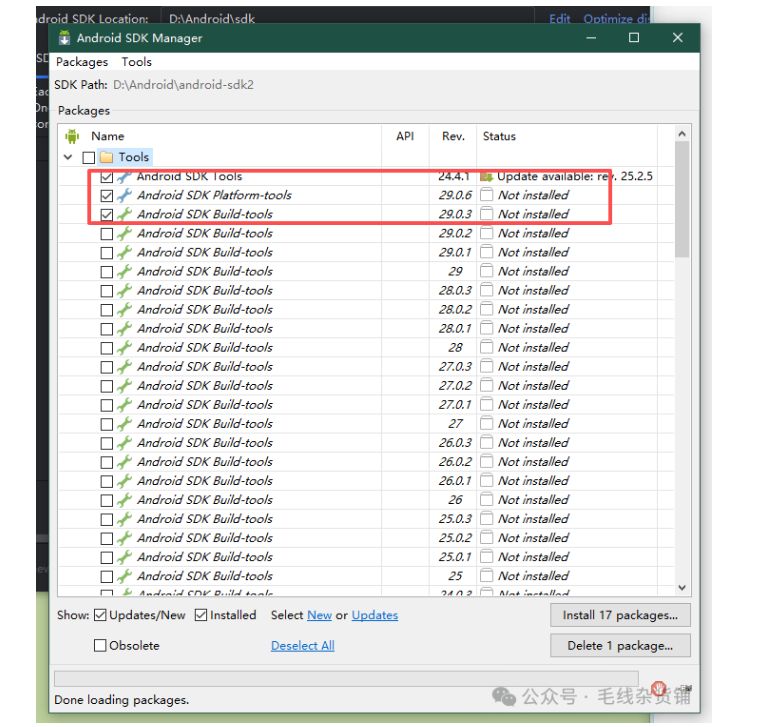
Task: Uncheck the Android SDK Tools checkbox
Action: pyautogui.click(x=107, y=177)
